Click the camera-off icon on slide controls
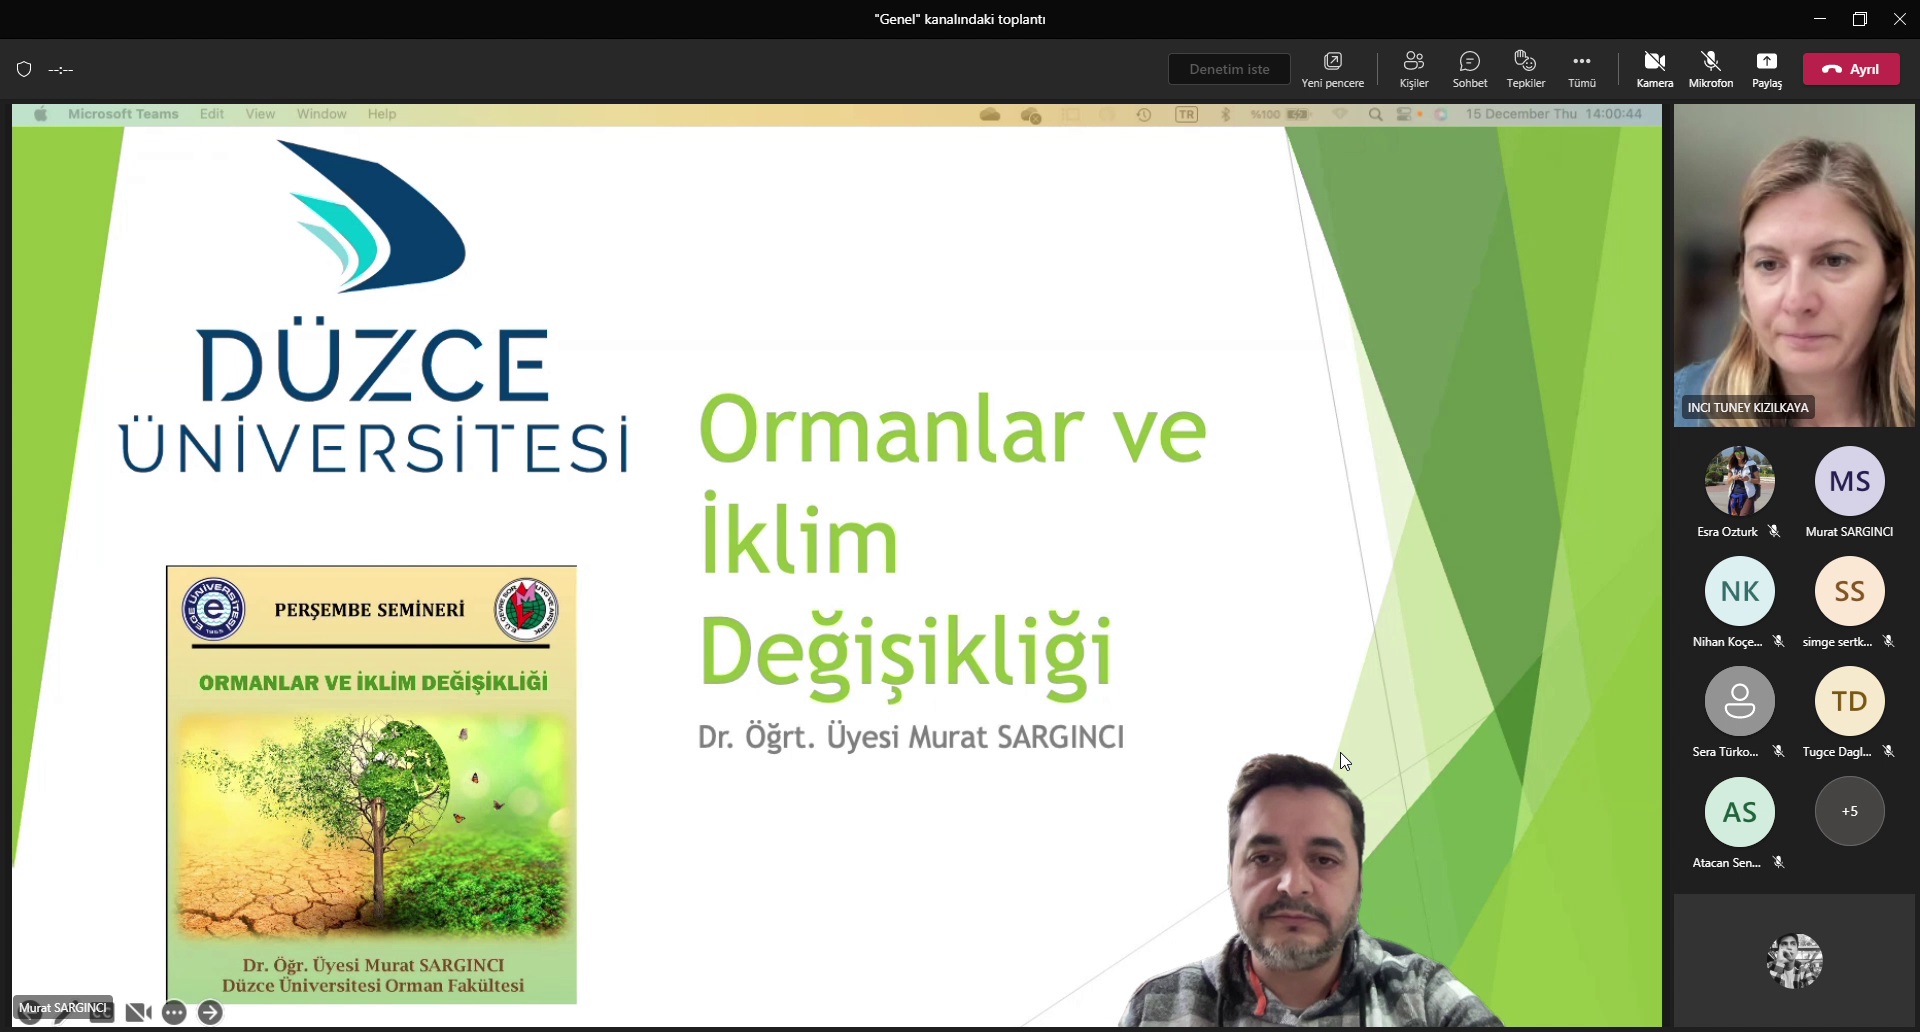This screenshot has width=1920, height=1032. (x=138, y=1013)
